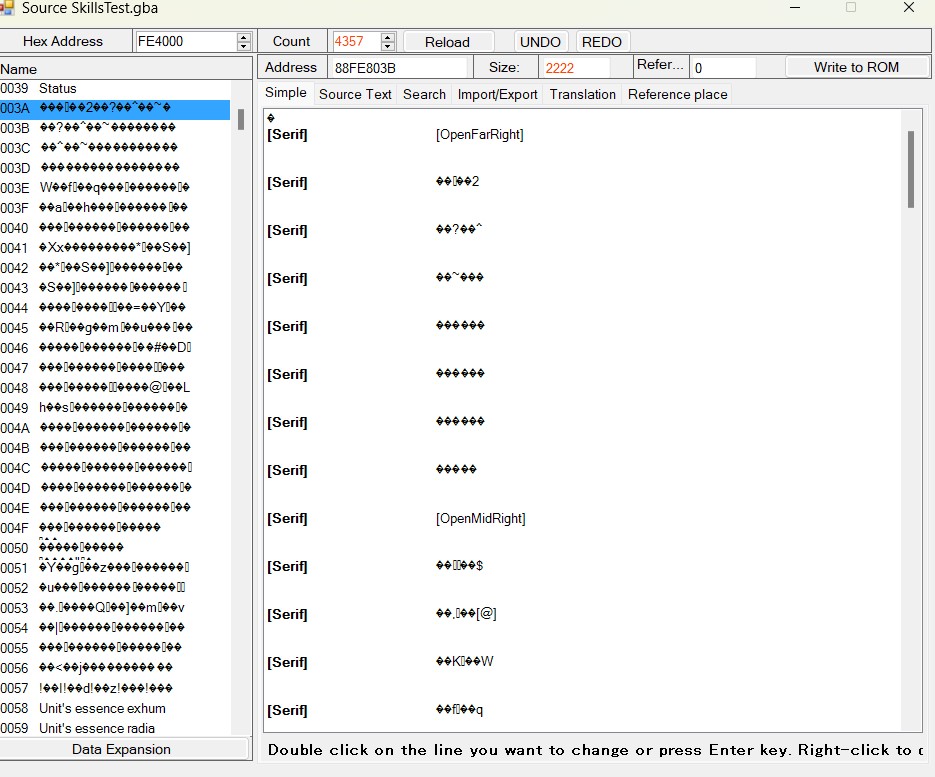935x777 pixels.
Task: Open the Import/Export tab
Action: pyautogui.click(x=497, y=94)
